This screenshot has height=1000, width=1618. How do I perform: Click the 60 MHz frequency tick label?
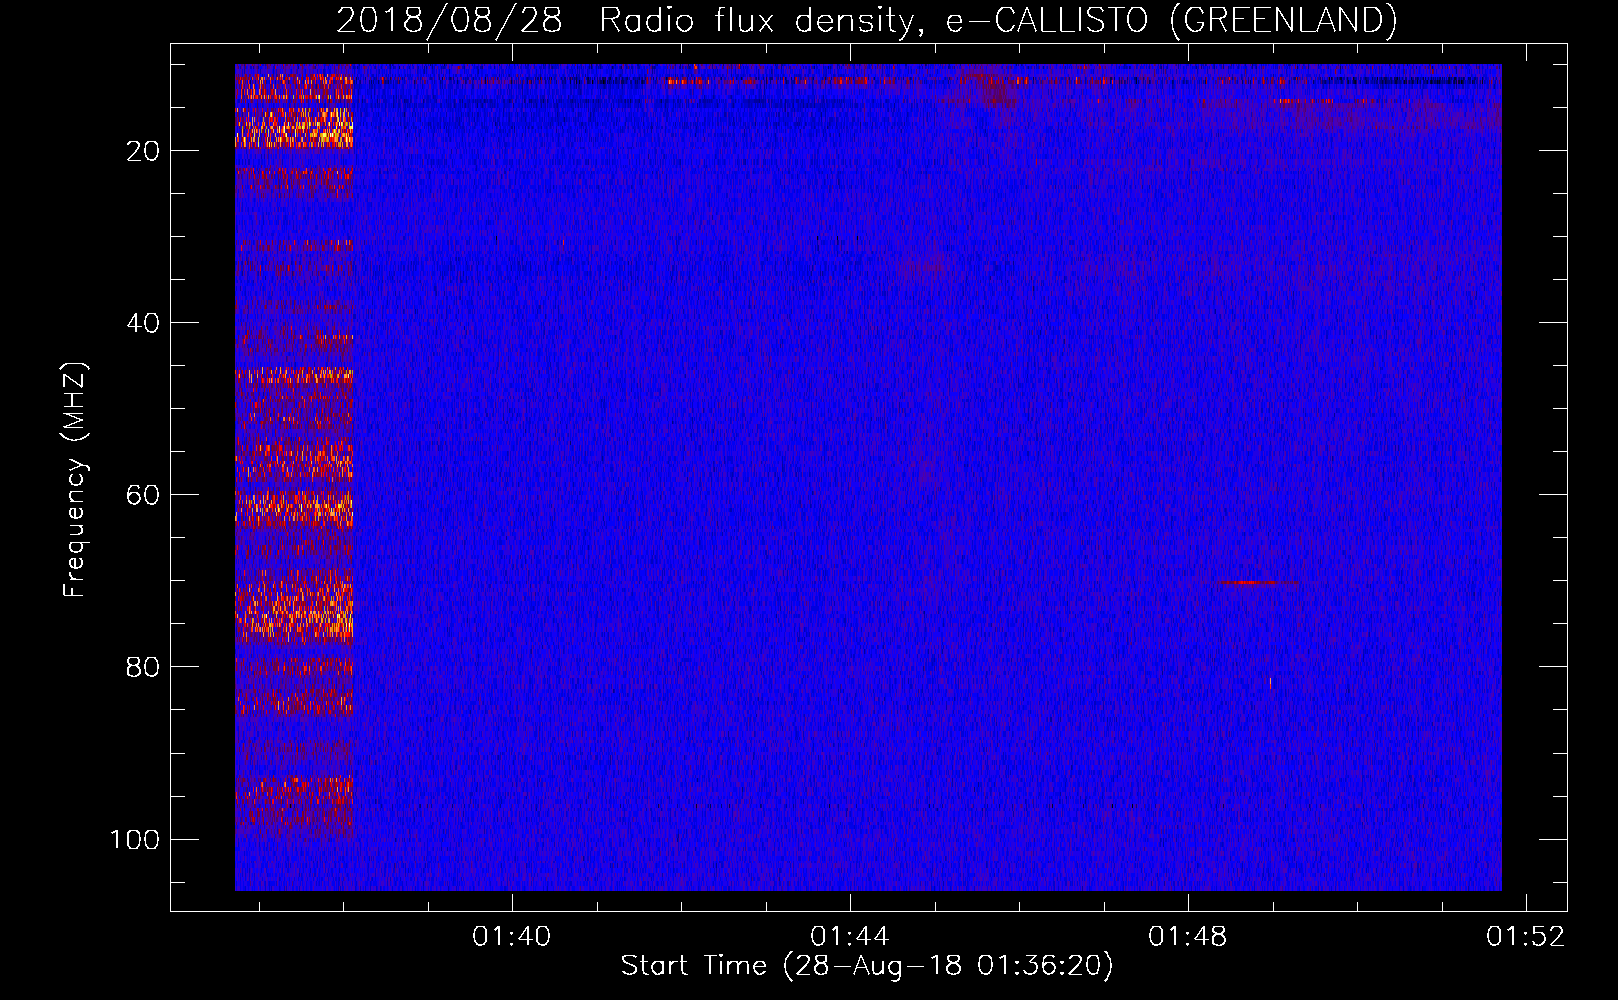[143, 495]
